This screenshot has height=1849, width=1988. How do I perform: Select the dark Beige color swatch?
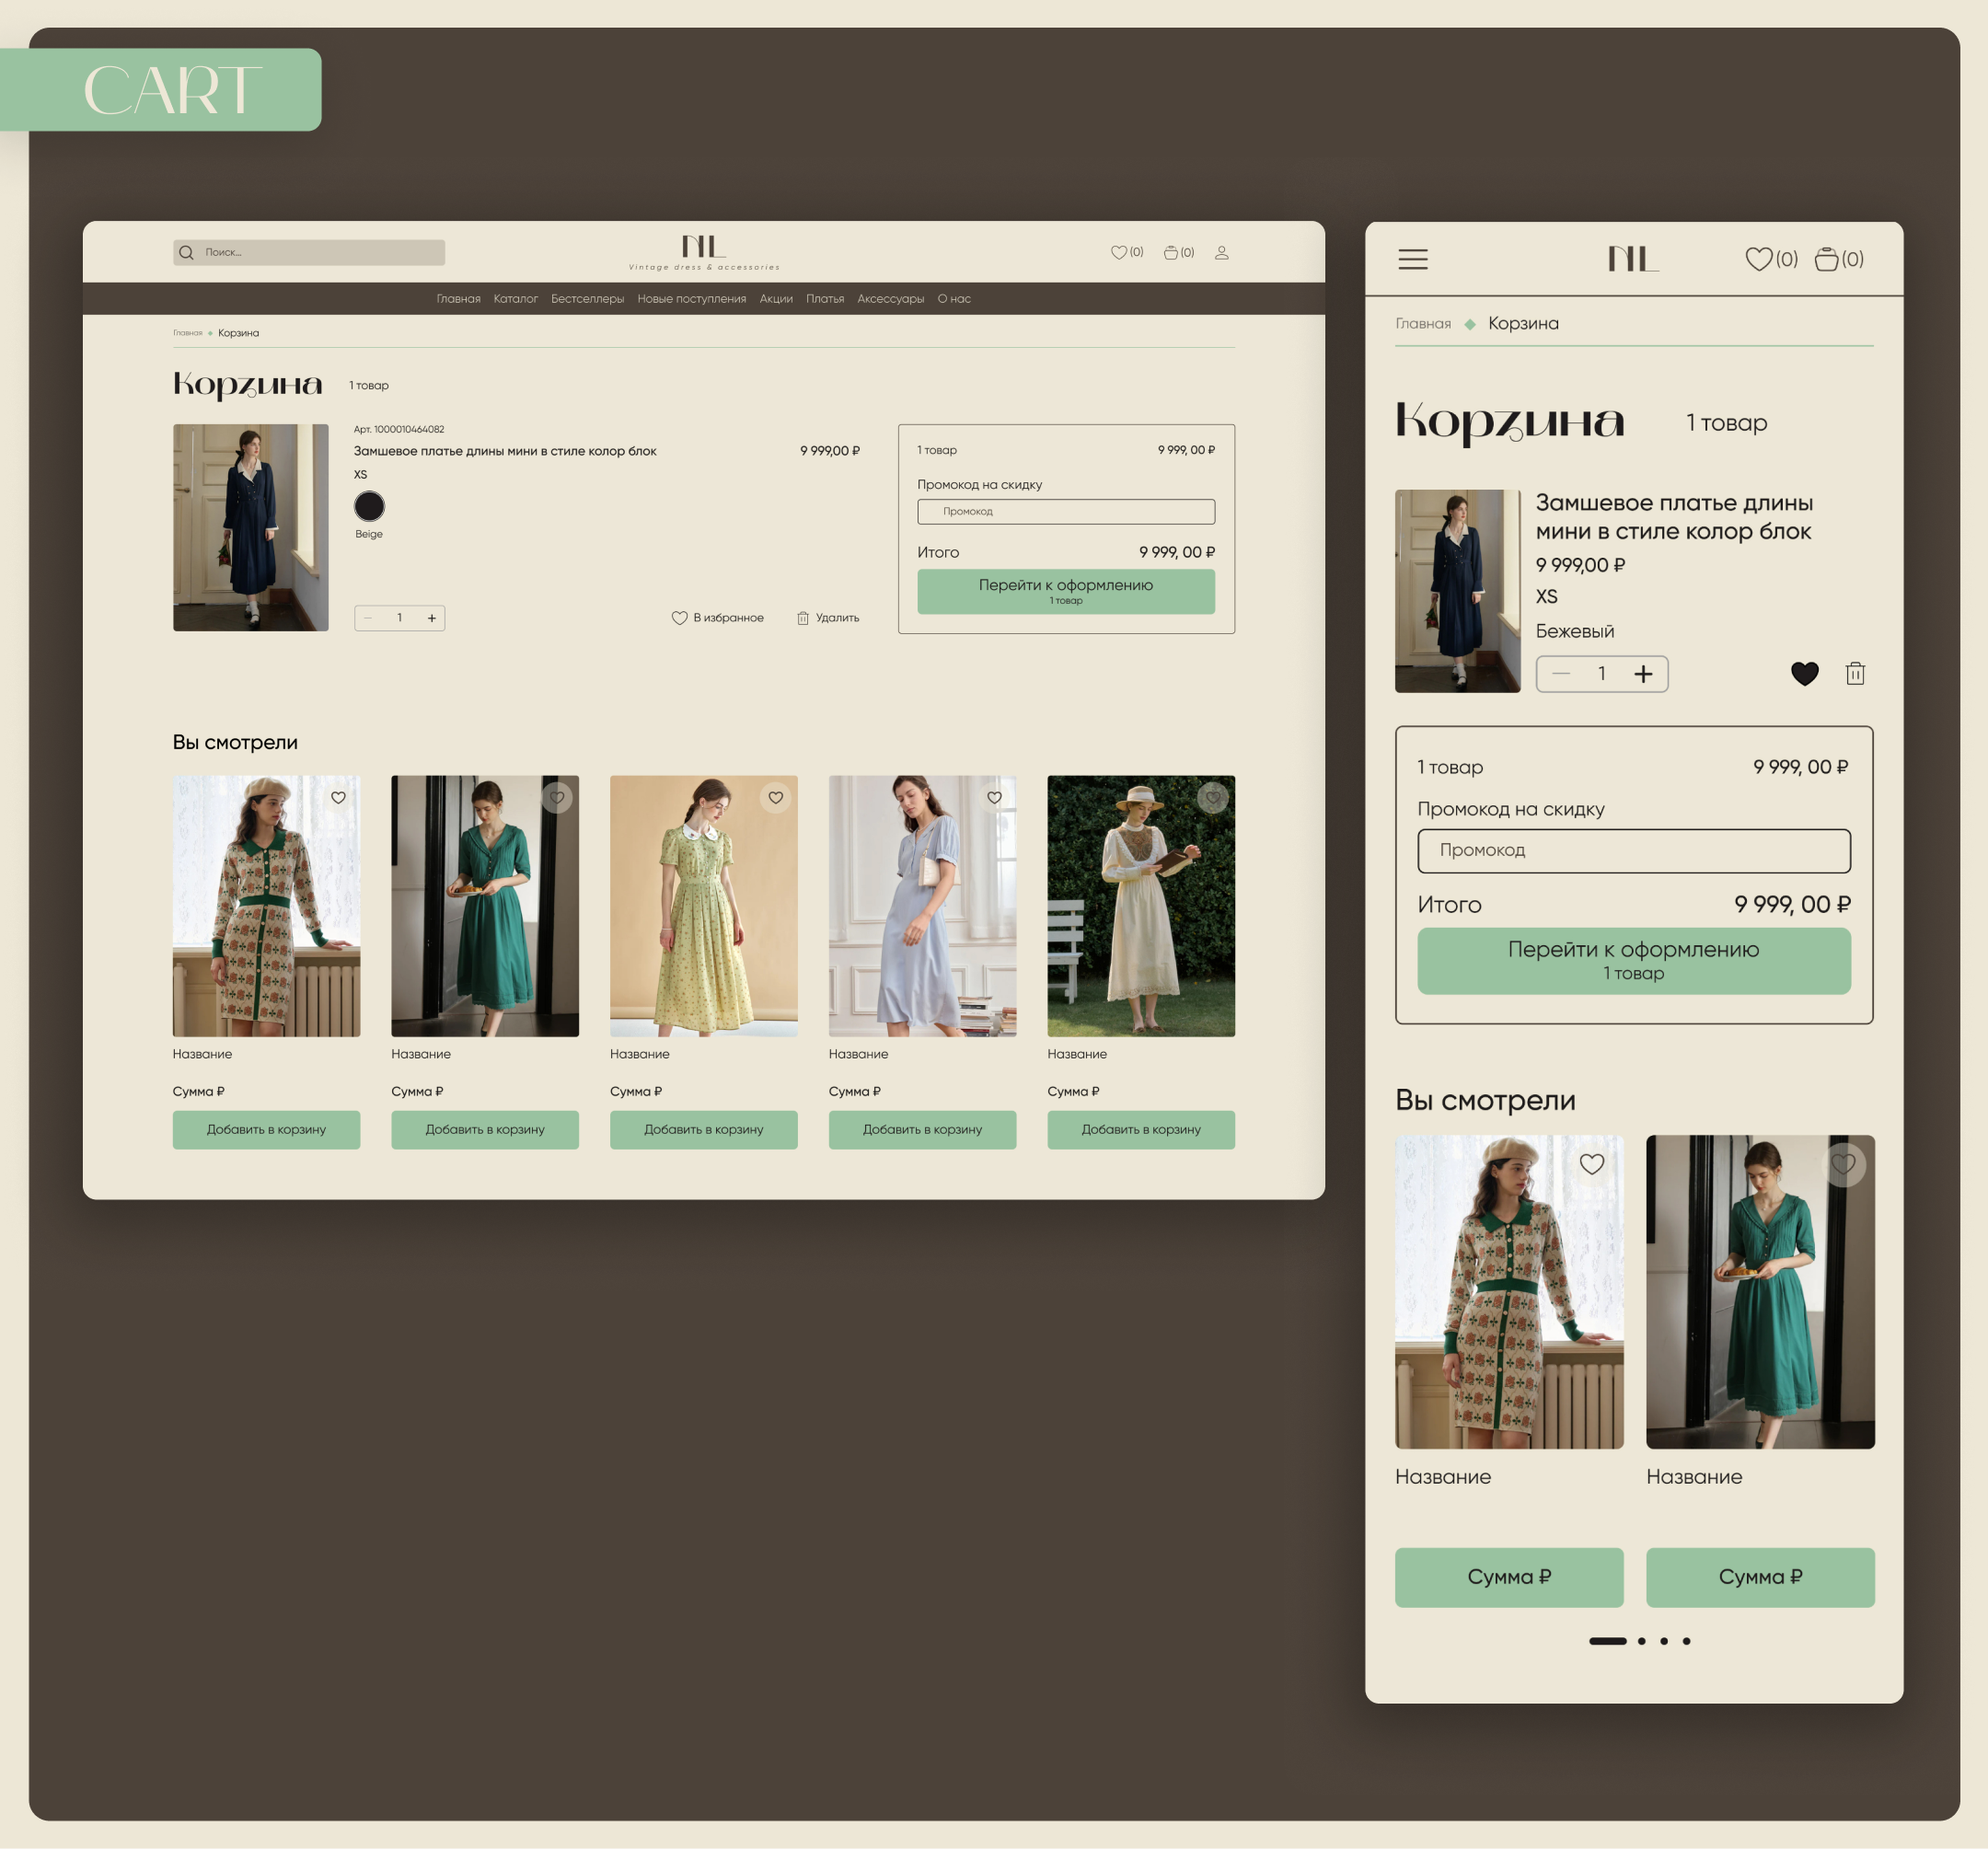tap(369, 506)
